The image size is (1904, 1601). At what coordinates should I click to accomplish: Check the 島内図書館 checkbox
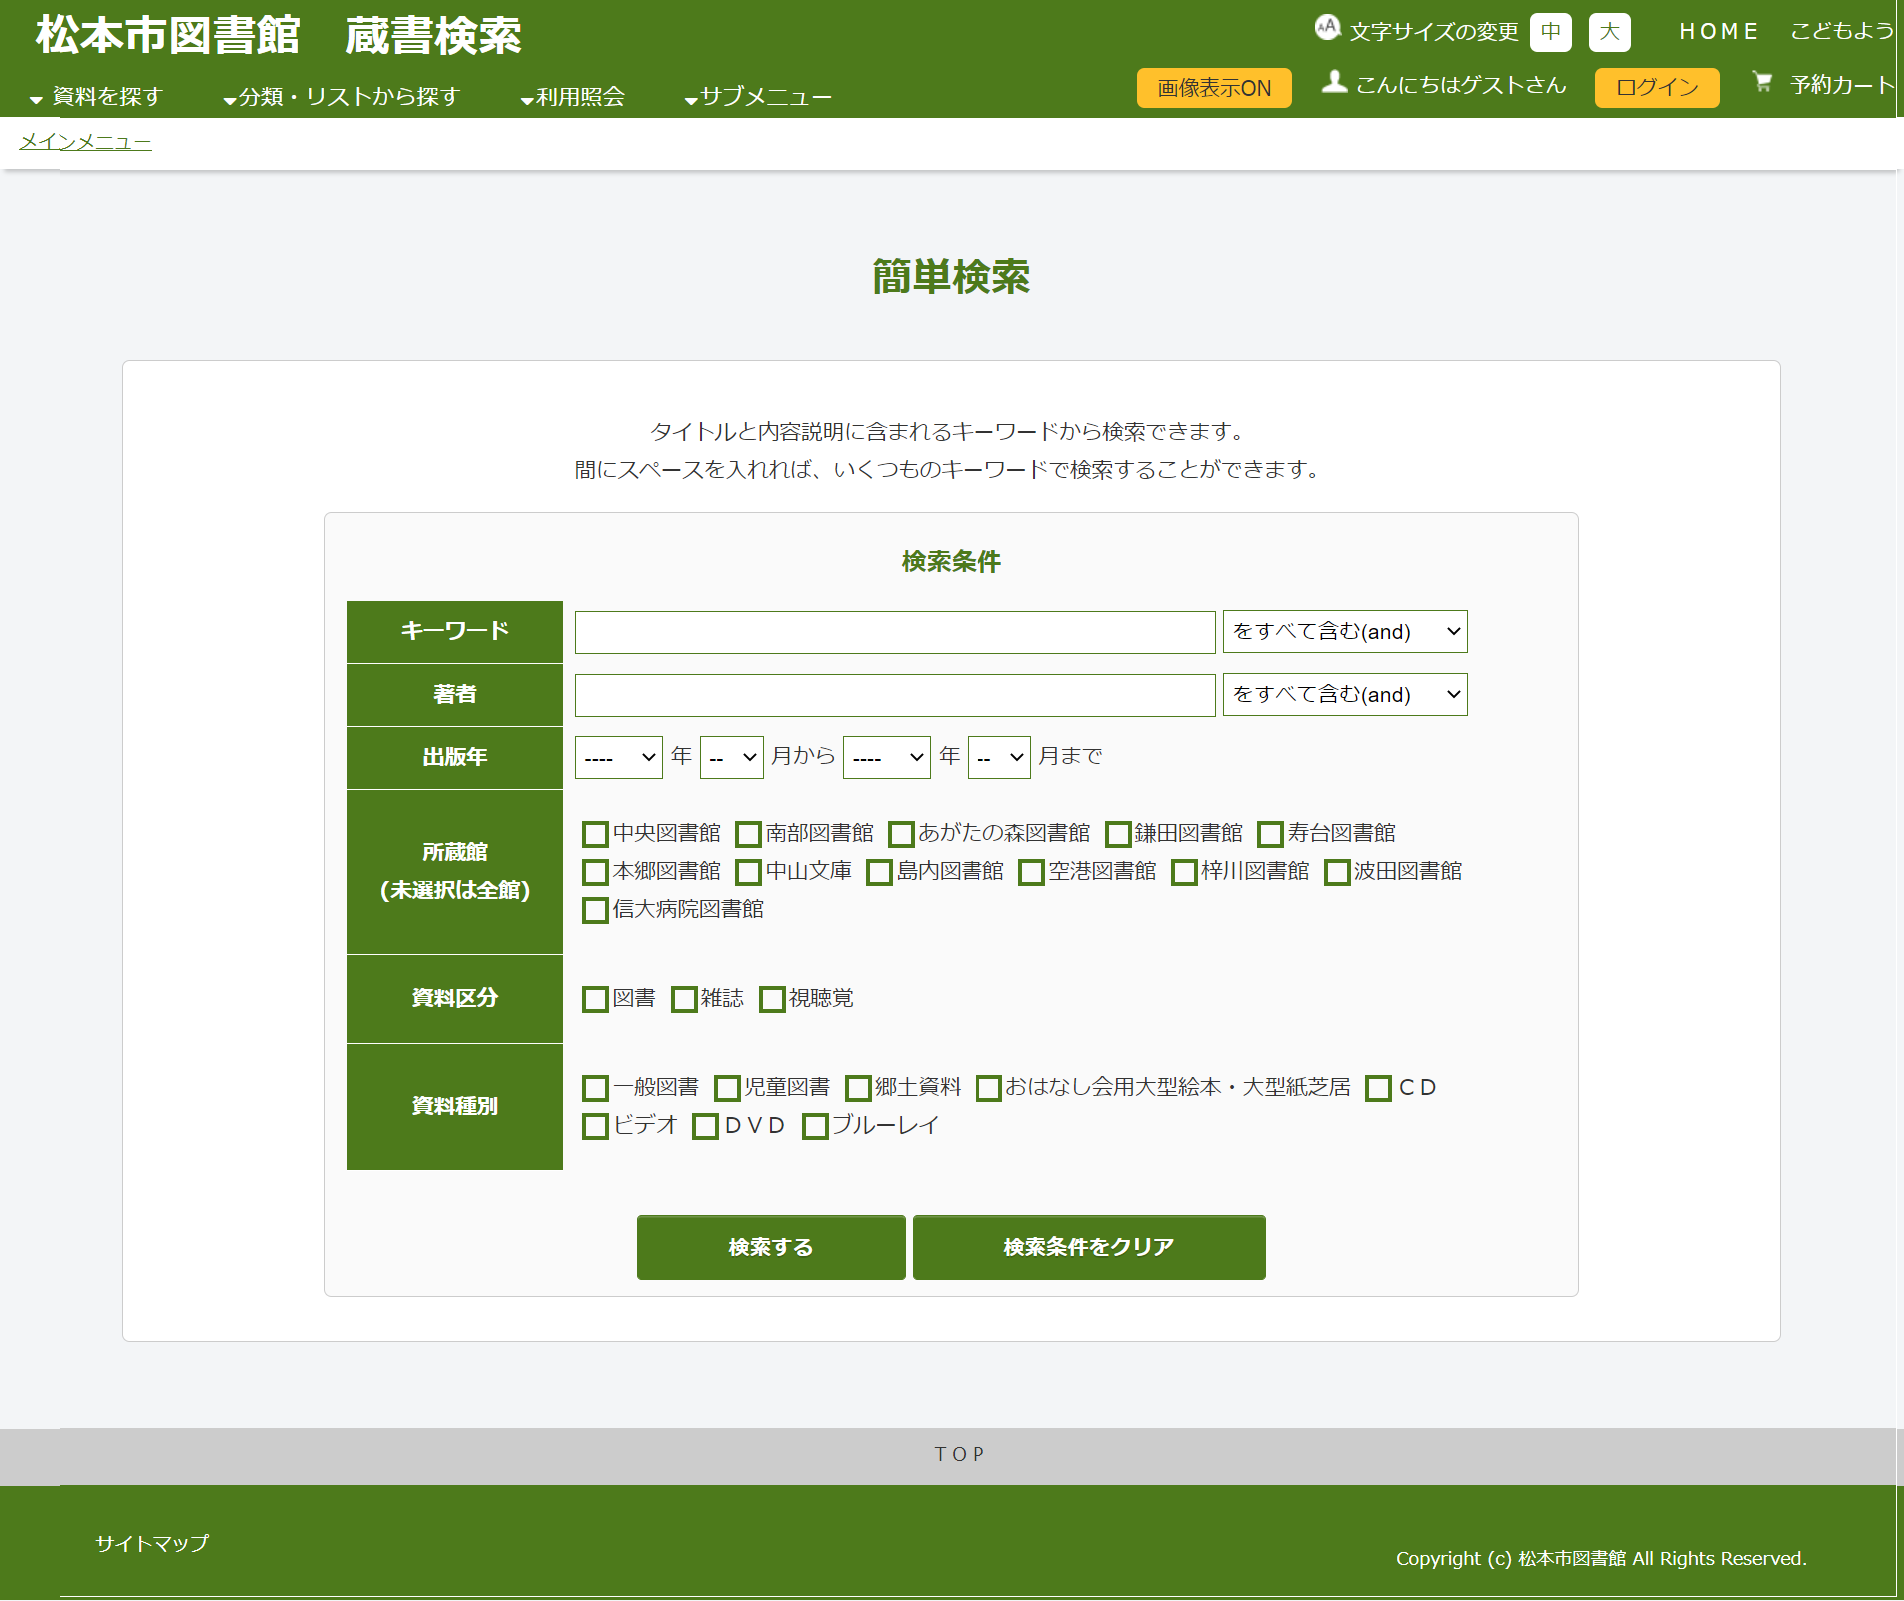coord(879,872)
